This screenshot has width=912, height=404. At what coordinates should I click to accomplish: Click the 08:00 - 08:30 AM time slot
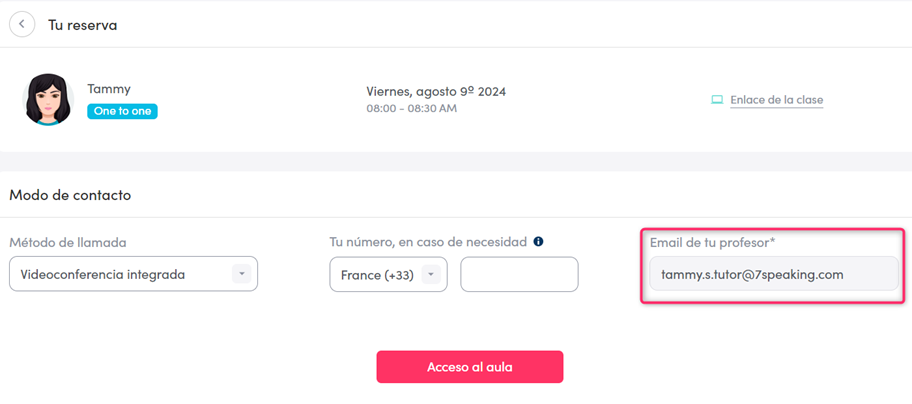pyautogui.click(x=411, y=108)
